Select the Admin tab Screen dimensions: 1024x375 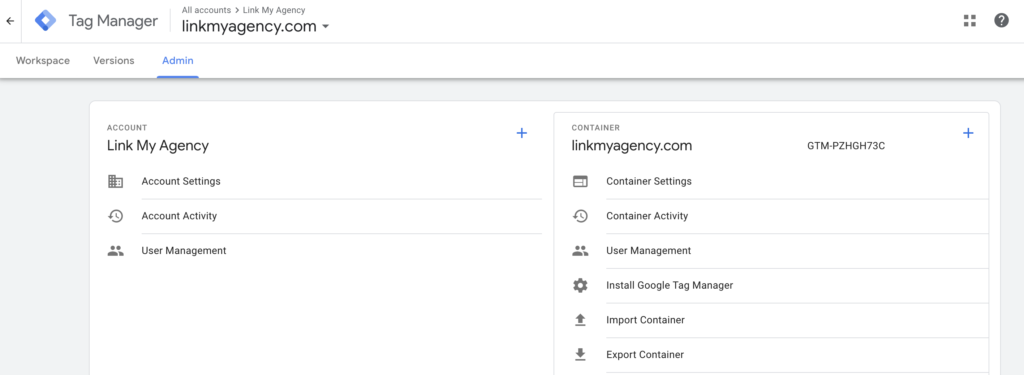[x=178, y=61]
